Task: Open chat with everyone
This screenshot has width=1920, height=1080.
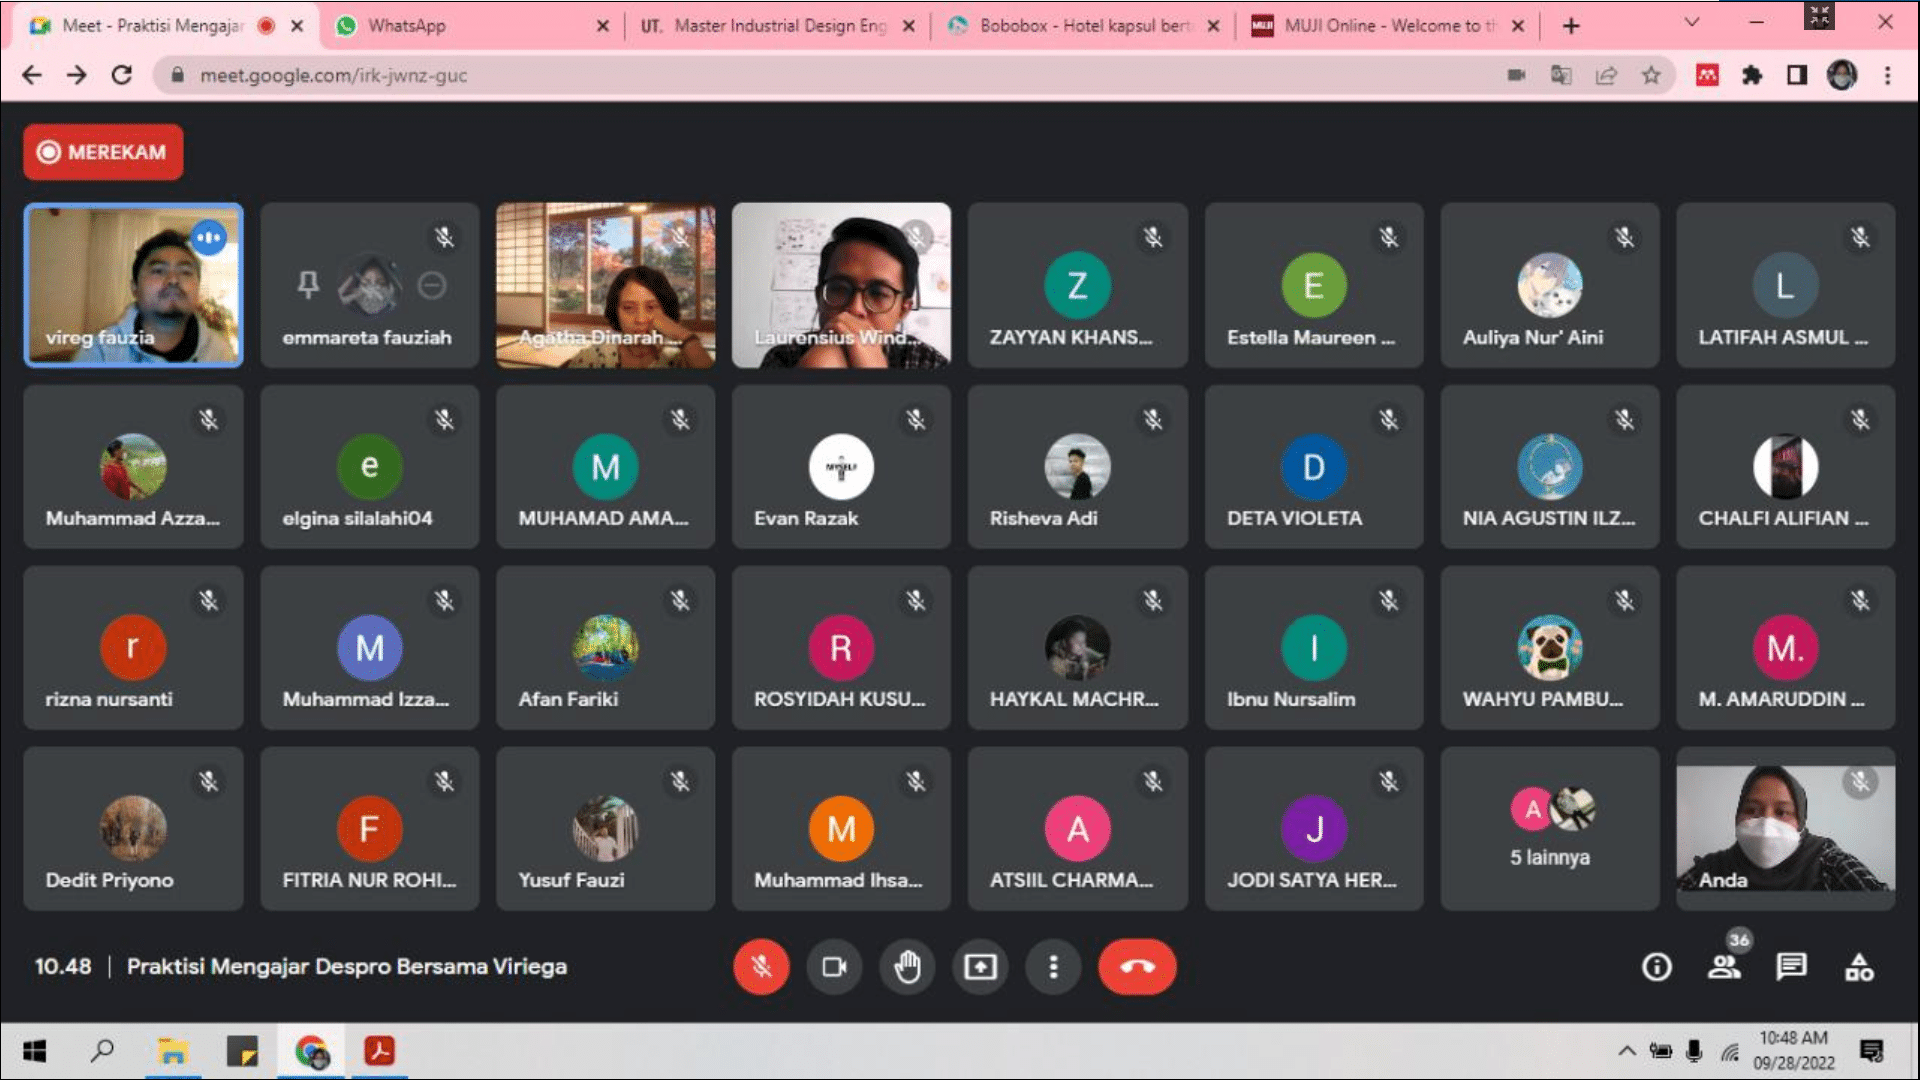Action: 1791,967
